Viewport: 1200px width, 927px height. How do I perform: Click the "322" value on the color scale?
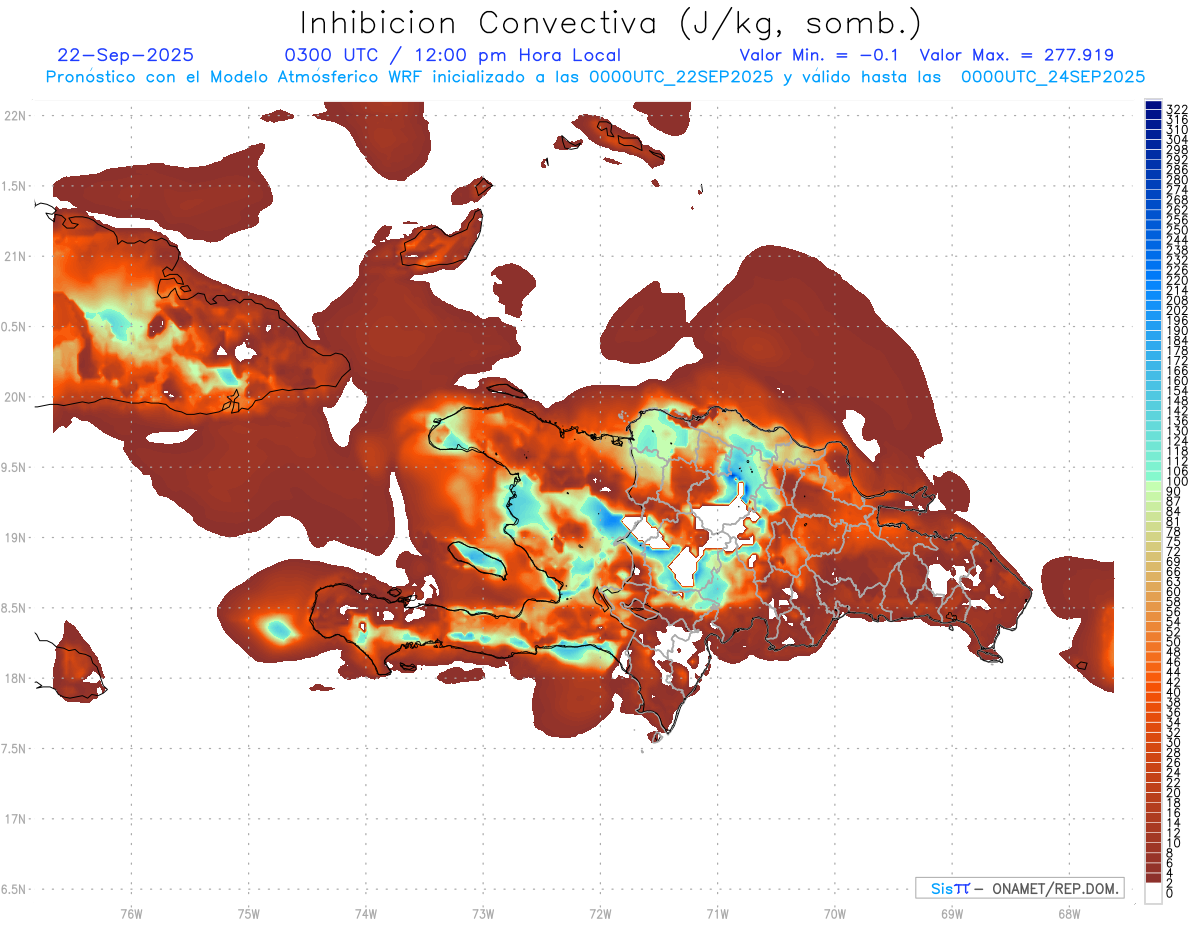(1176, 109)
